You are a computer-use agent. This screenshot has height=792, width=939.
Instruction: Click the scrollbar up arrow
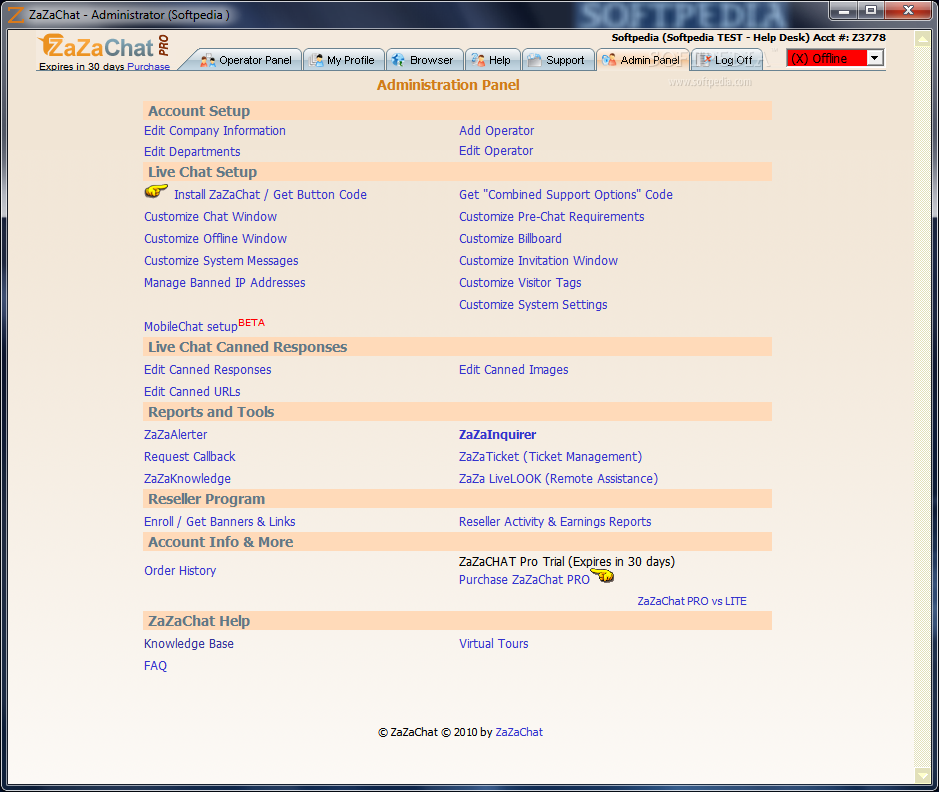(922, 40)
